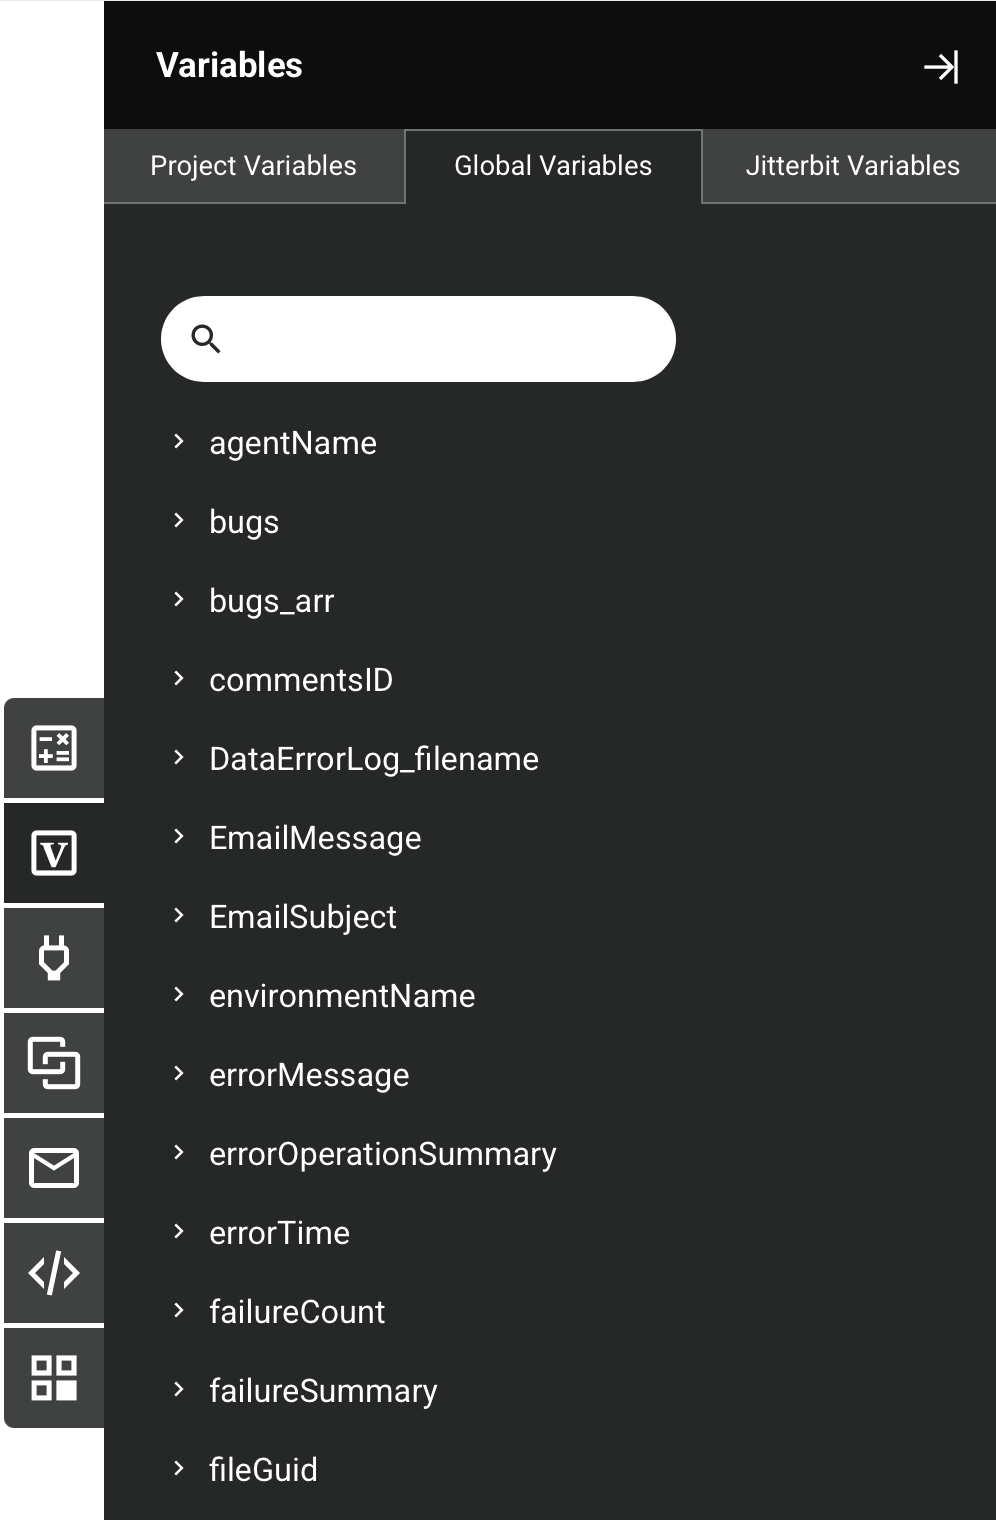Choose the environmentName variable
Viewport: 996px width, 1520px height.
(342, 996)
